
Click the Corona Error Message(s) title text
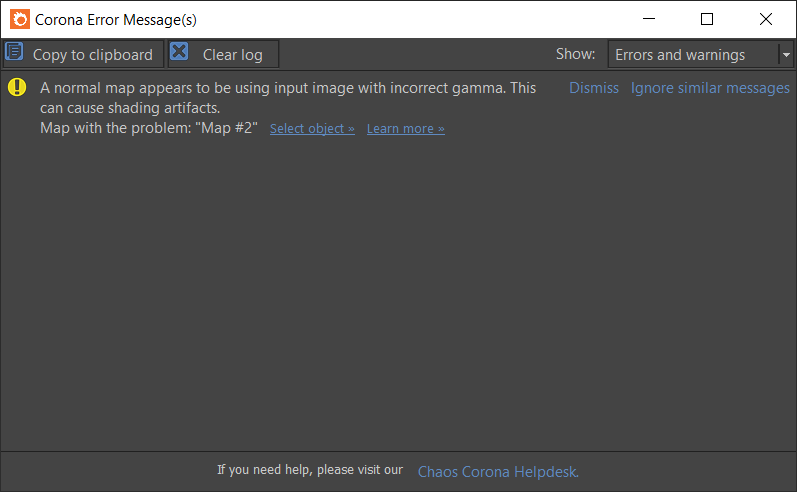(x=116, y=20)
